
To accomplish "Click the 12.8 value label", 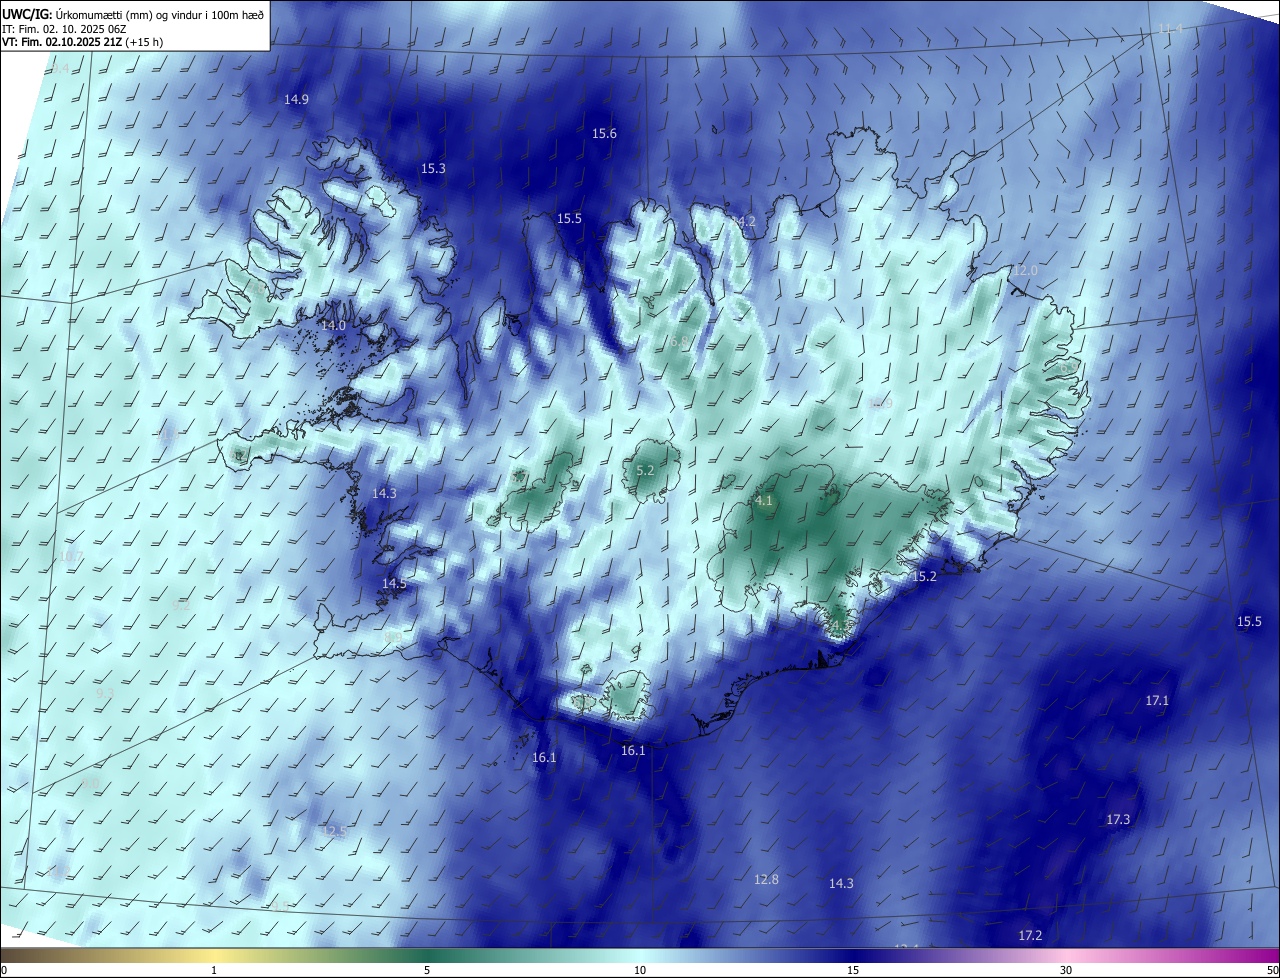I will [766, 879].
